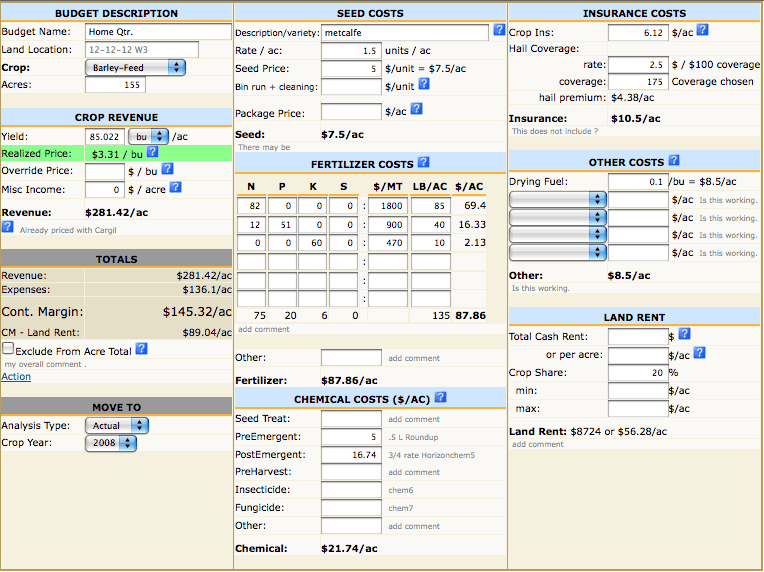Image resolution: width=764 pixels, height=572 pixels.
Task: Open Other Costs help icon
Action: [x=674, y=160]
